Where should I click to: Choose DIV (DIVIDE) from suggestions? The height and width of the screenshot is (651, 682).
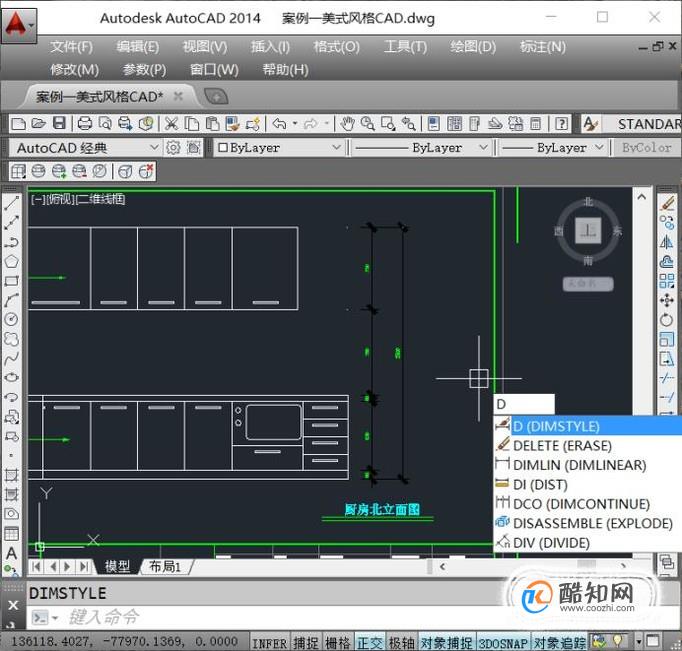coord(588,543)
